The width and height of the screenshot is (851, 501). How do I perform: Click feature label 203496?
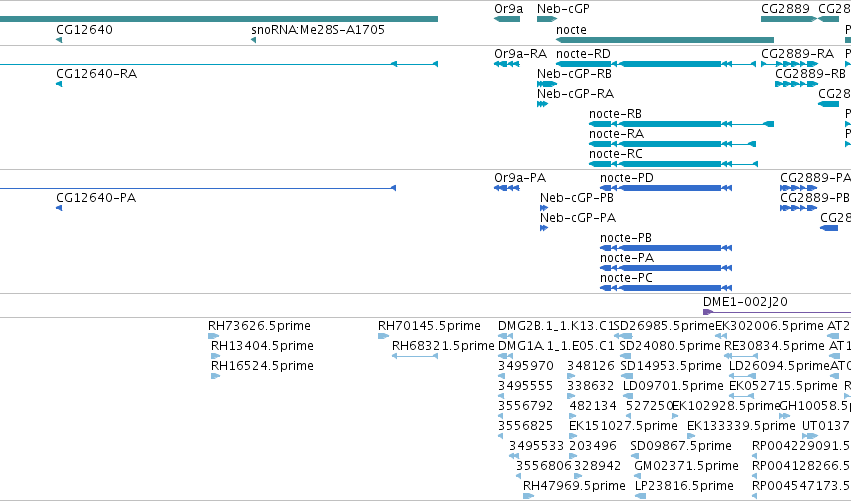click(593, 447)
